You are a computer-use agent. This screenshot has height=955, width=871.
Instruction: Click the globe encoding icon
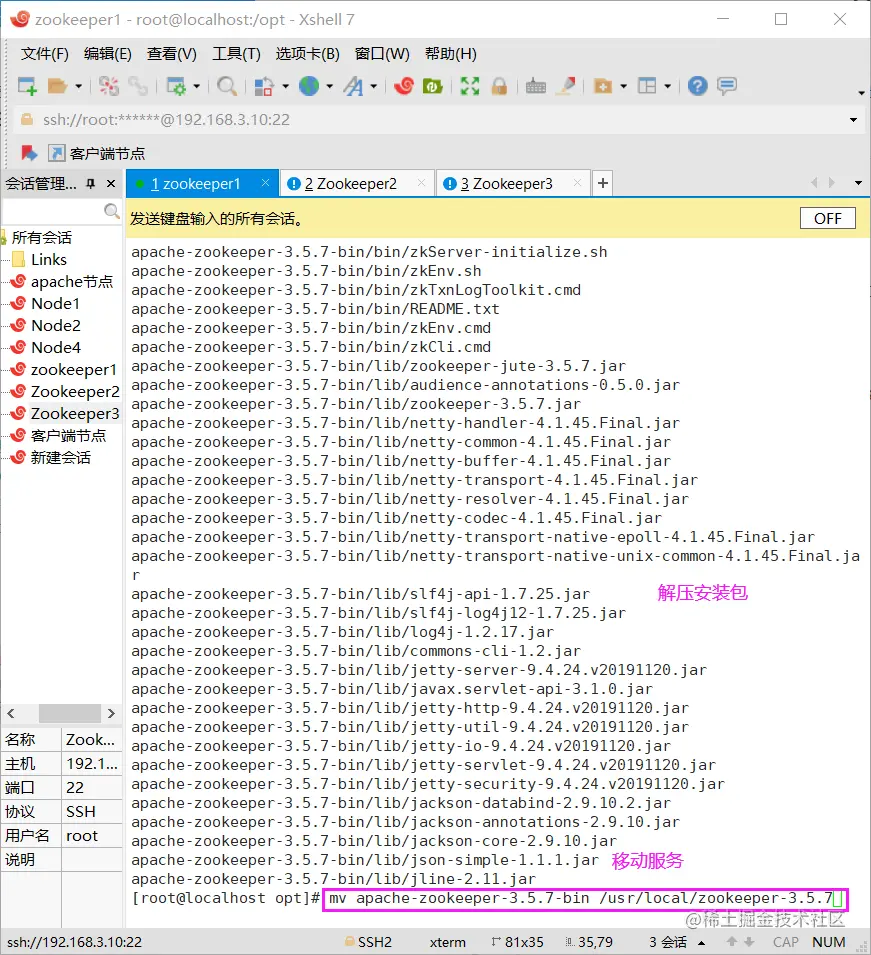pos(309,86)
